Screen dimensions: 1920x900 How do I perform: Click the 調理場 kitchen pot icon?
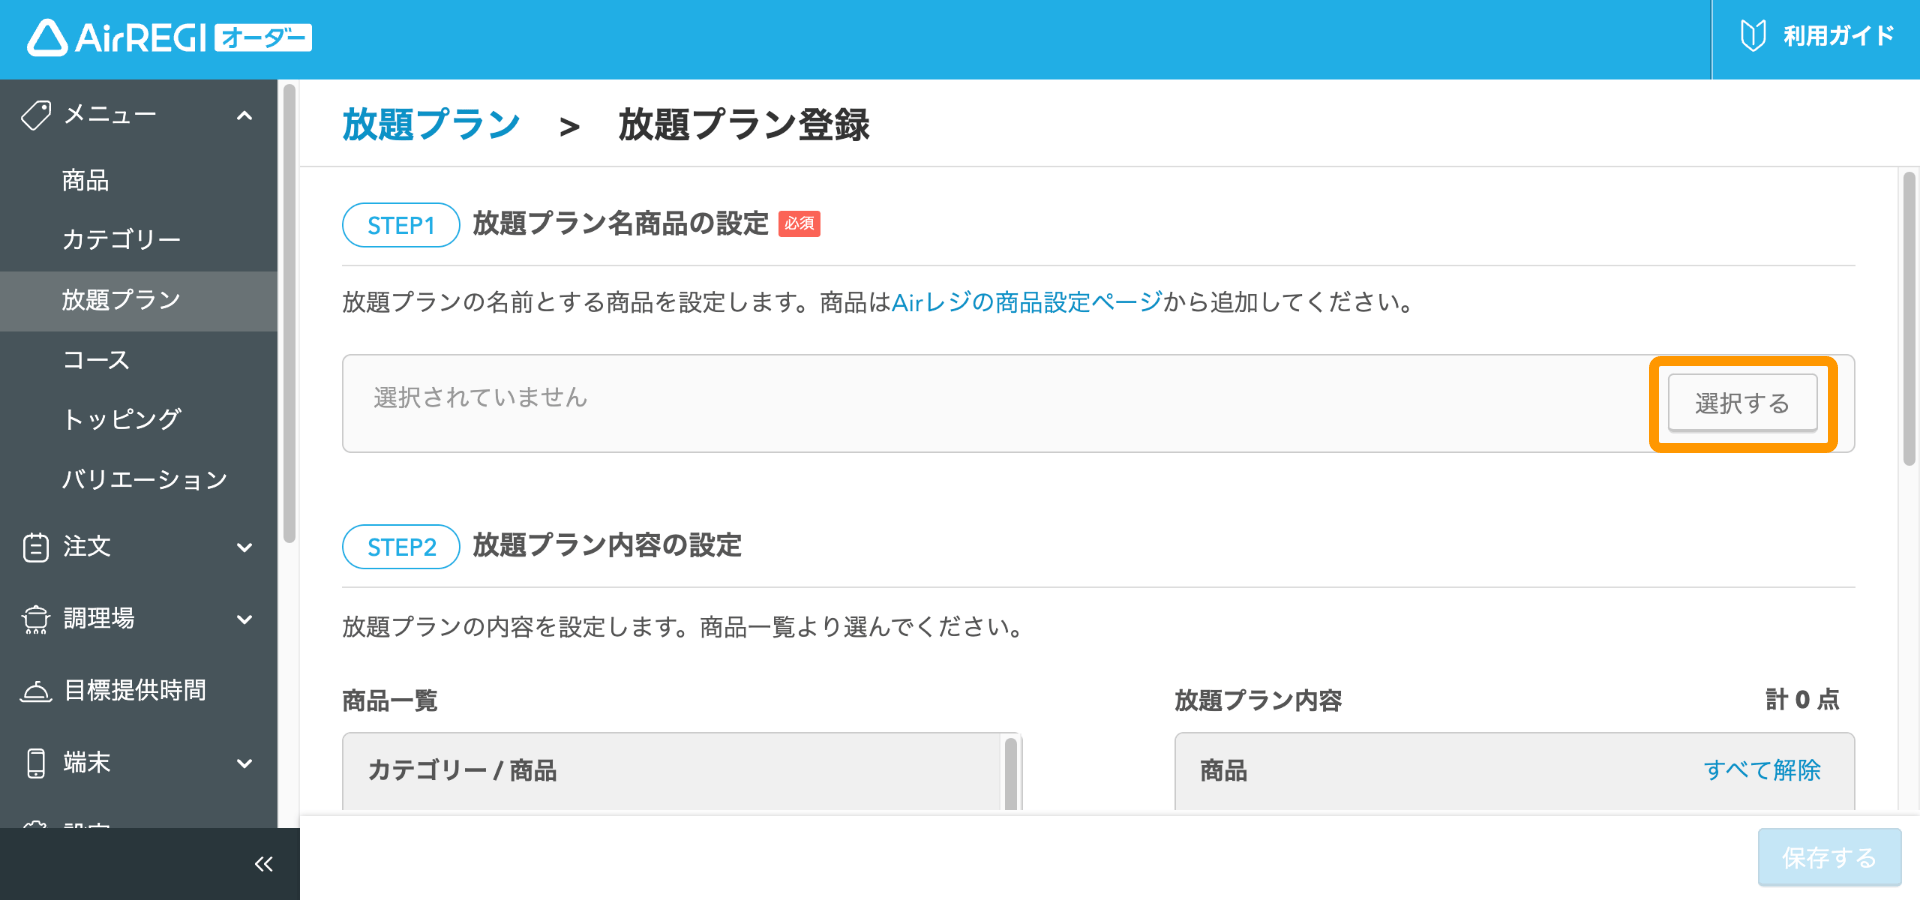click(x=36, y=619)
